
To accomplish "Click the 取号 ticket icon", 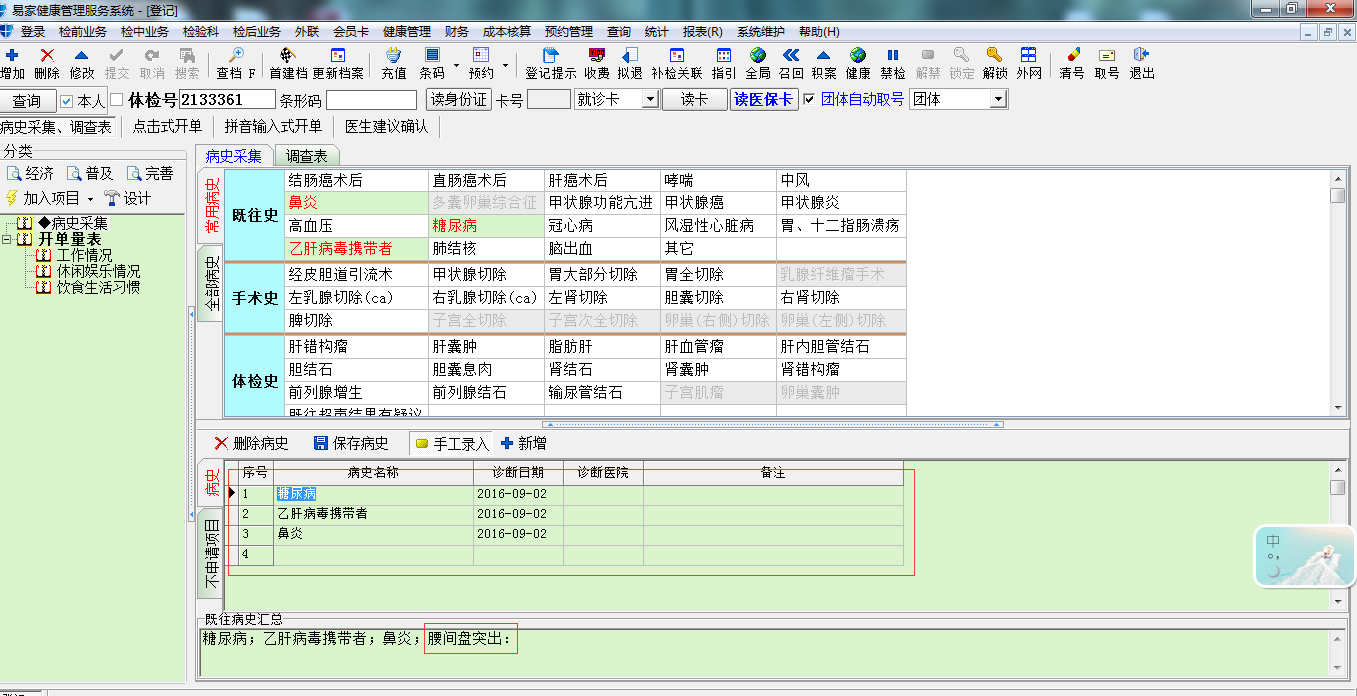I will [1107, 55].
